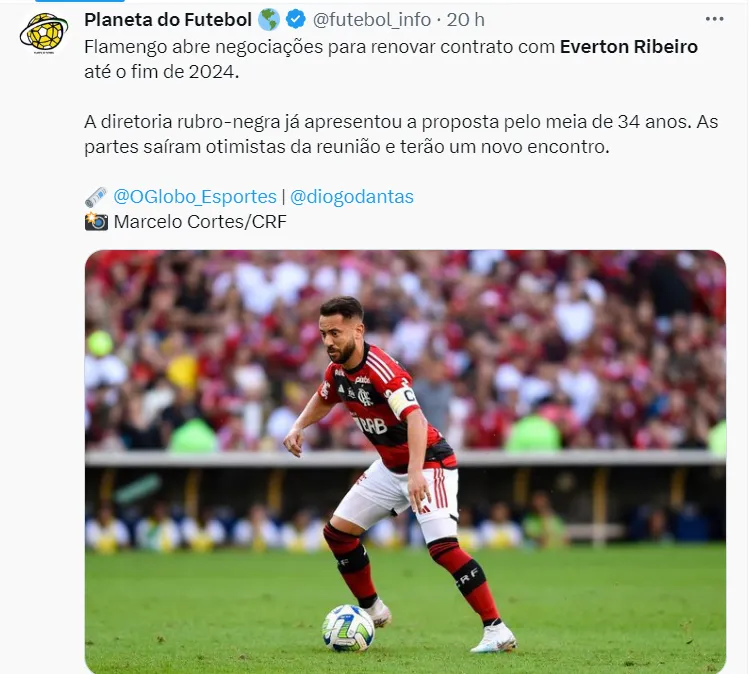The height and width of the screenshot is (674, 749).
Task: Click the camera flash emoji
Action: click(x=96, y=222)
